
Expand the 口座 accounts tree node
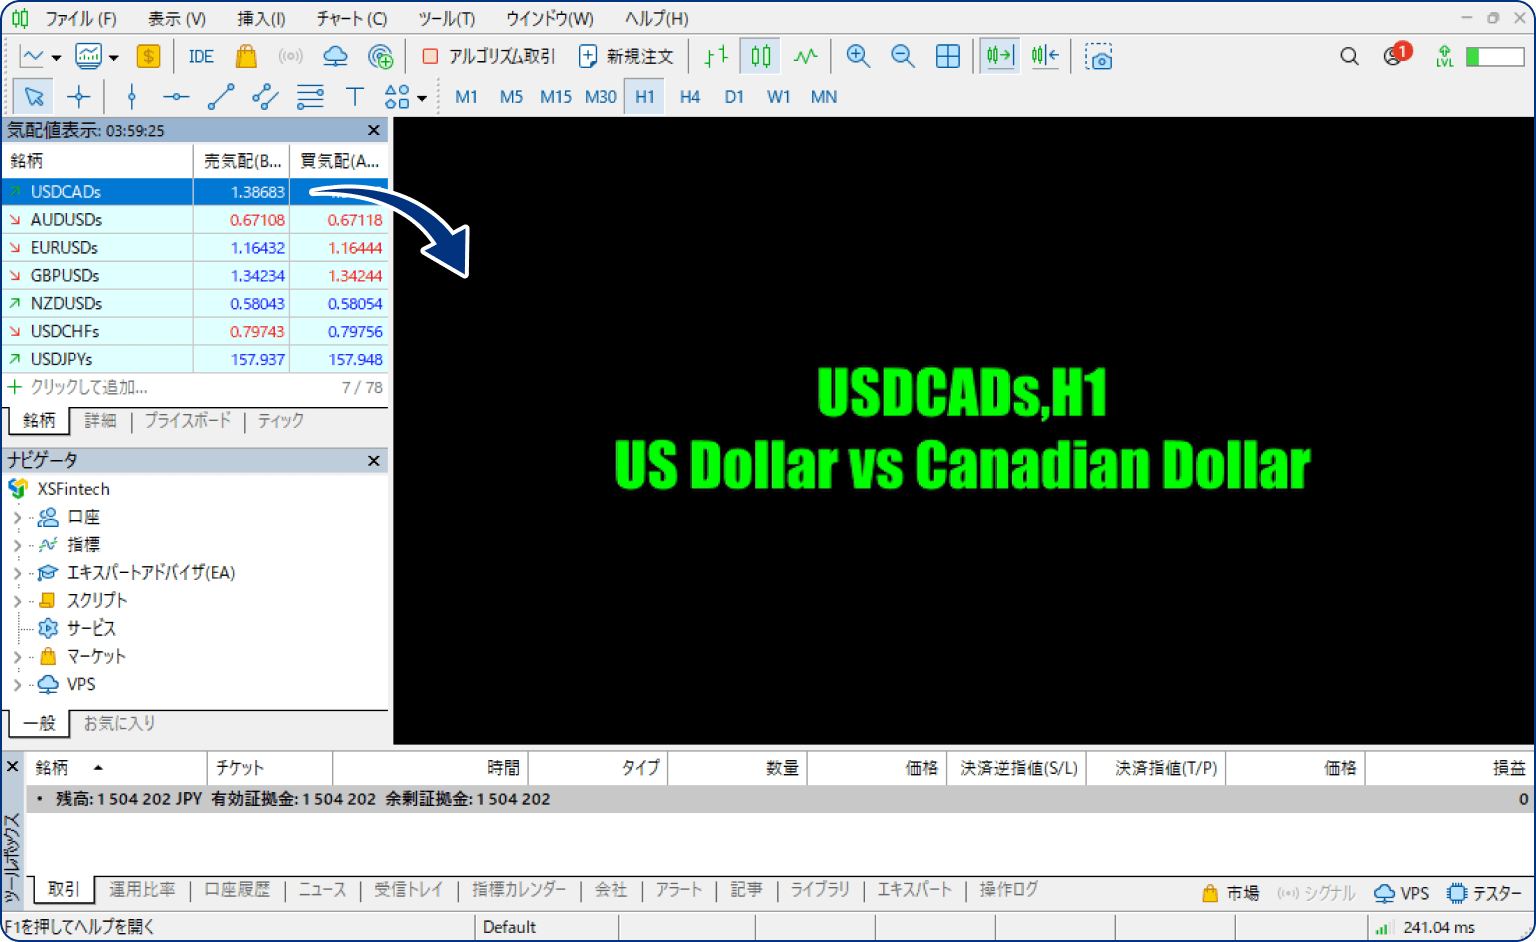17,518
